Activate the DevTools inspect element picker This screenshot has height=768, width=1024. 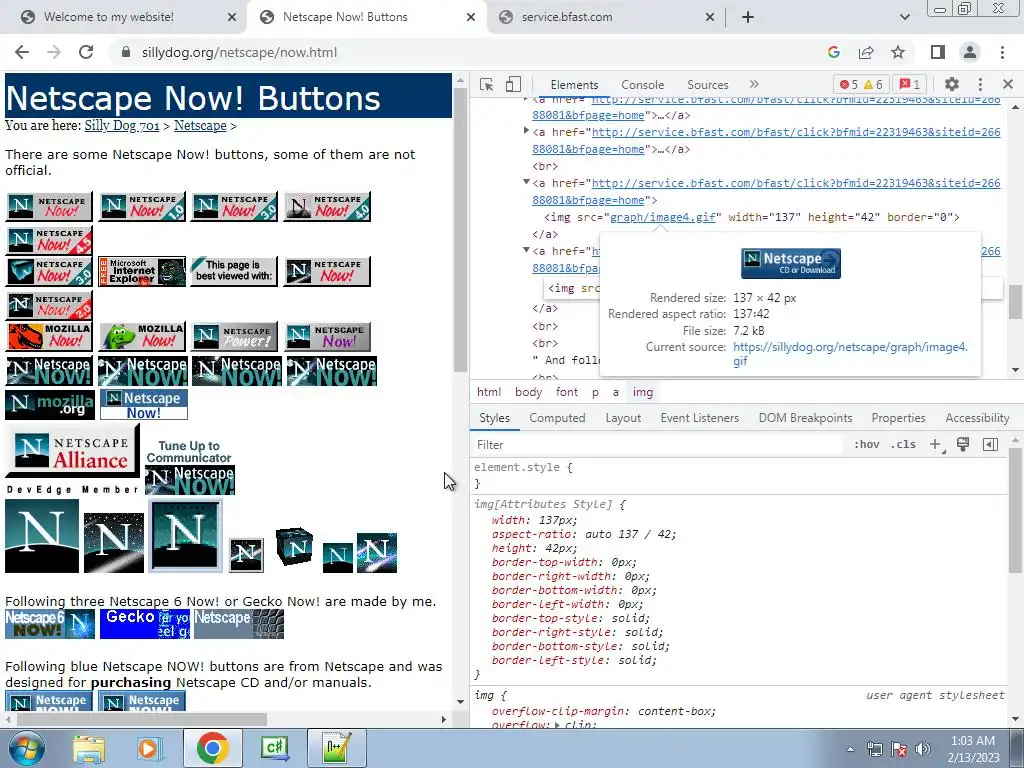pos(487,84)
